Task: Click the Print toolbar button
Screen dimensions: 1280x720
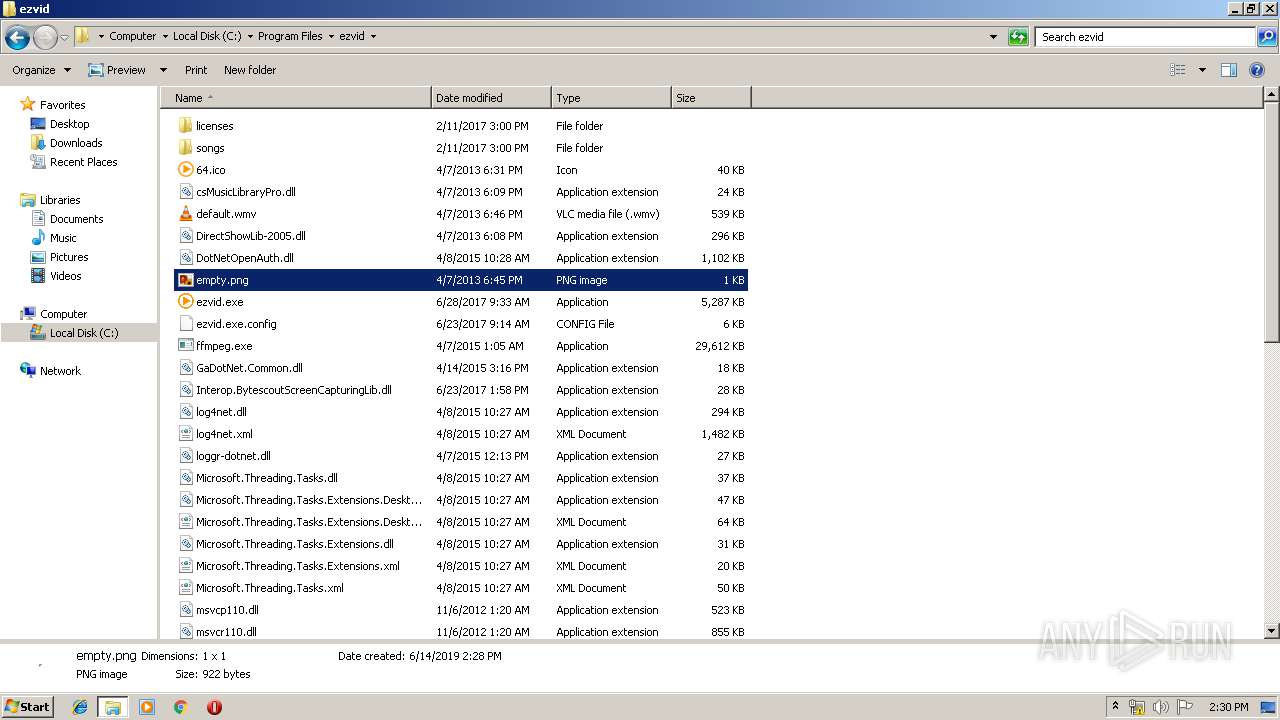Action: click(x=196, y=70)
